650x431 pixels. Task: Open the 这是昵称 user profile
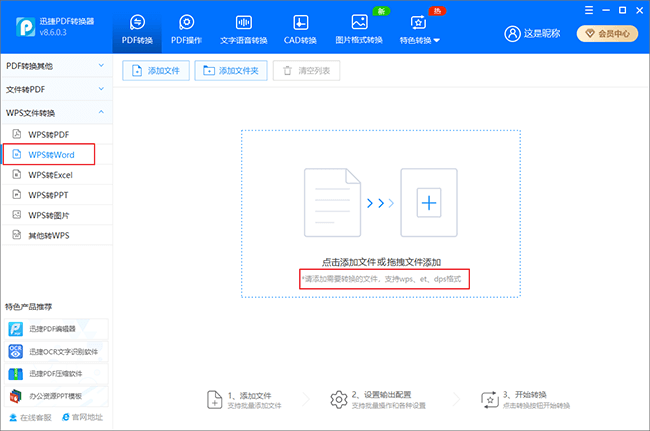point(542,34)
